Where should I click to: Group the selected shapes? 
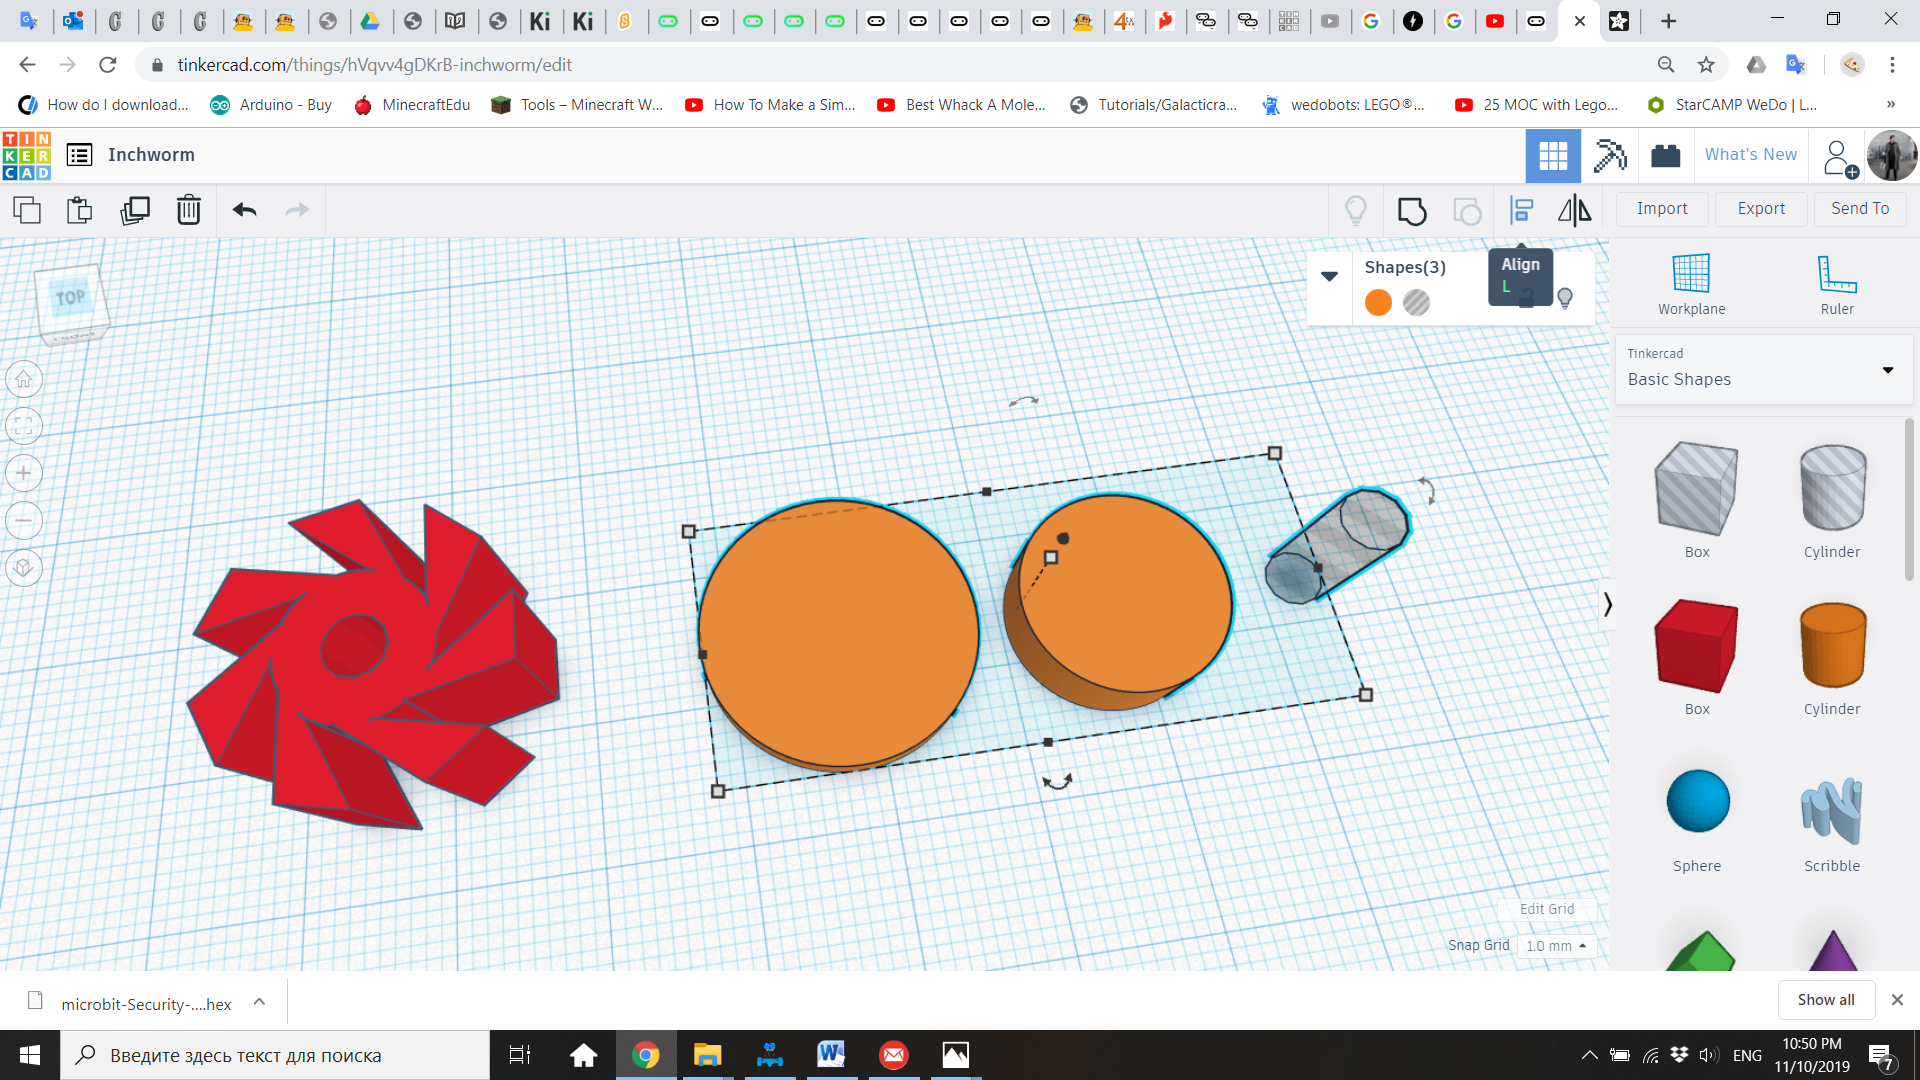coord(1411,211)
